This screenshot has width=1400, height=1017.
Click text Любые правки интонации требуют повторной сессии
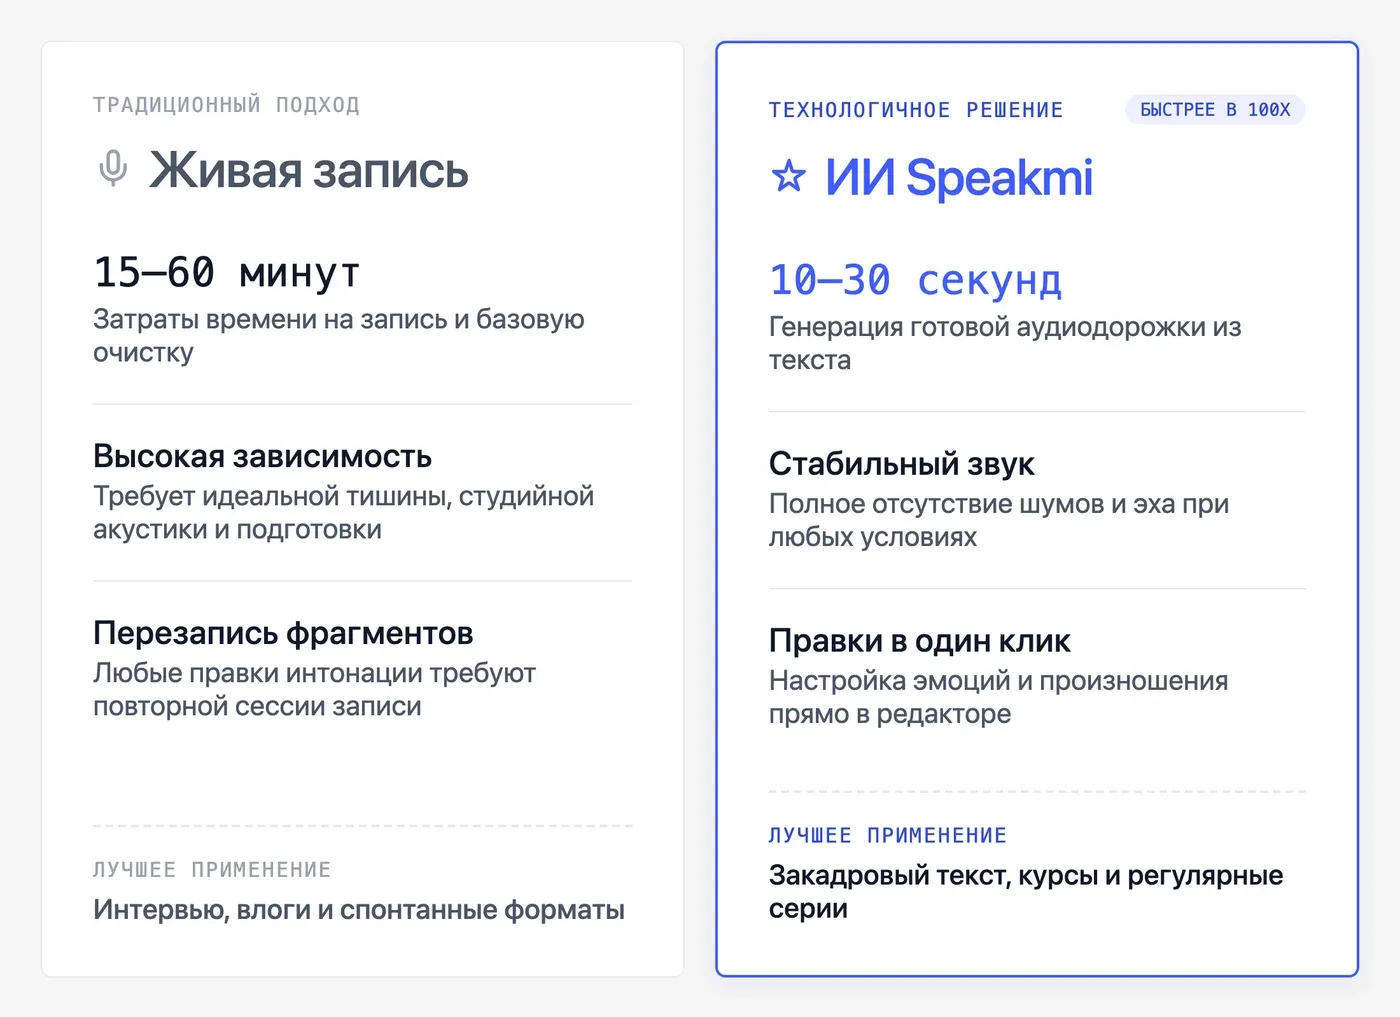pos(314,690)
